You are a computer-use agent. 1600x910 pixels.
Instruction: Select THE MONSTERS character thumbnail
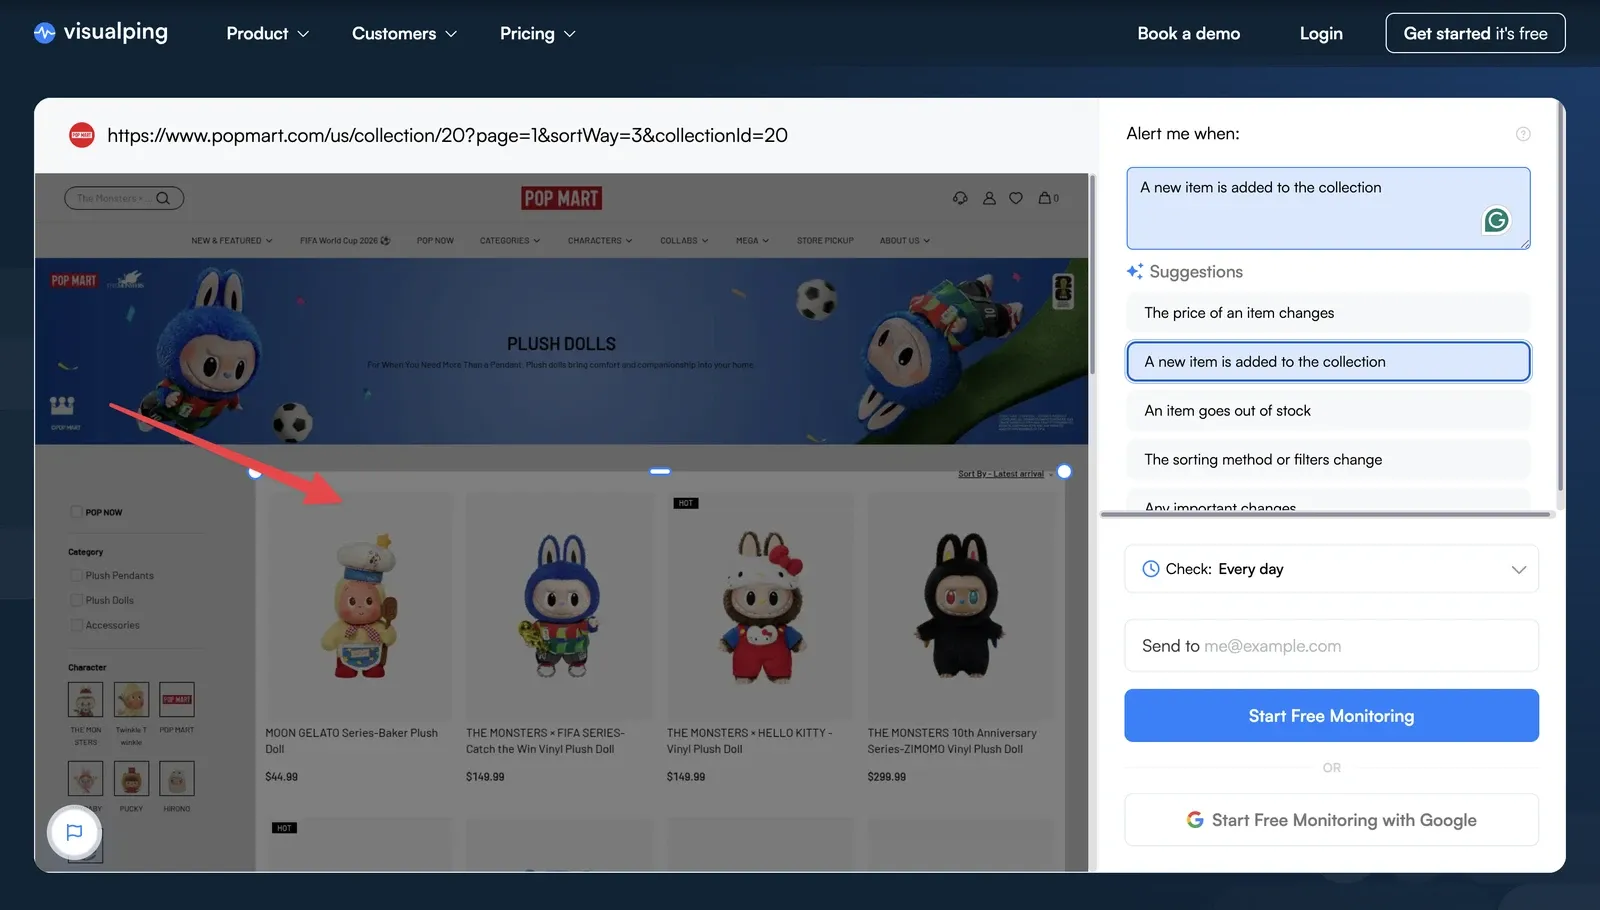pyautogui.click(x=86, y=700)
